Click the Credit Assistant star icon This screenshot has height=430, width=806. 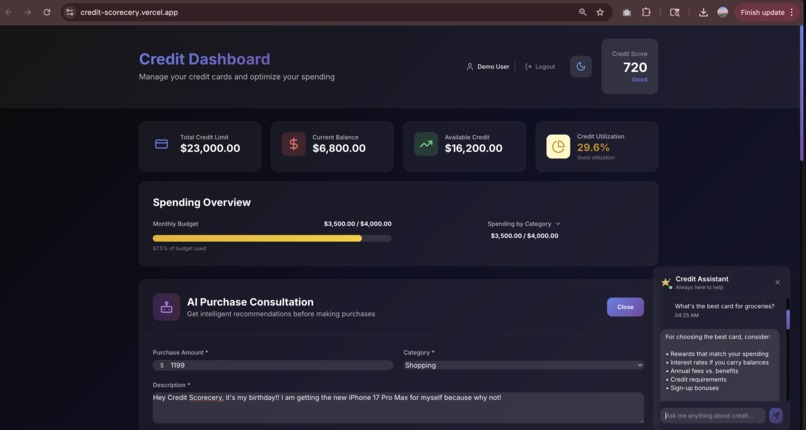tap(666, 283)
